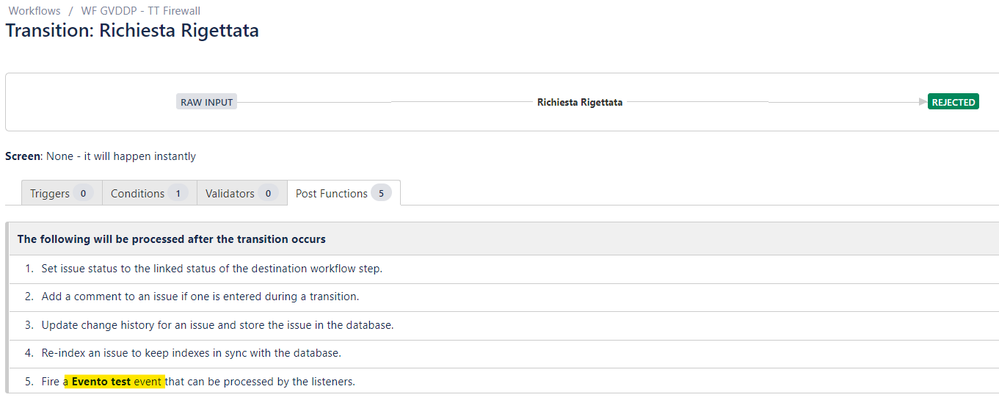Click the green REJECTED status lozenge
The height and width of the screenshot is (400, 999).
(953, 102)
